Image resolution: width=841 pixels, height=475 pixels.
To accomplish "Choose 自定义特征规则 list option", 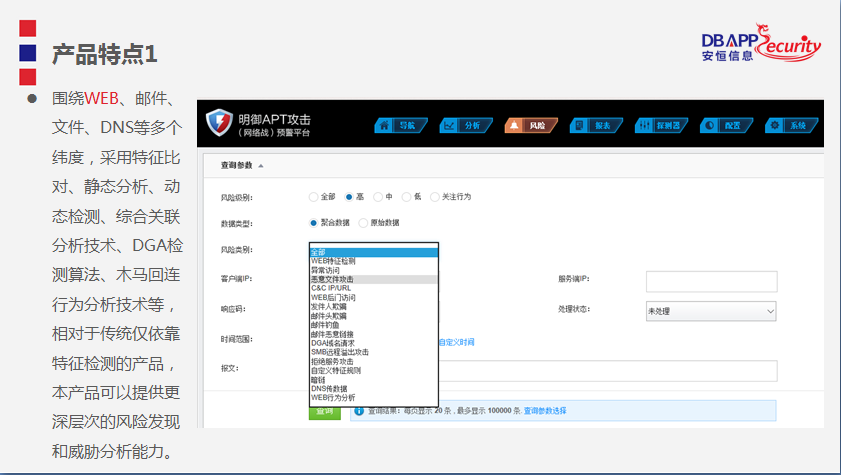I will tap(374, 370).
